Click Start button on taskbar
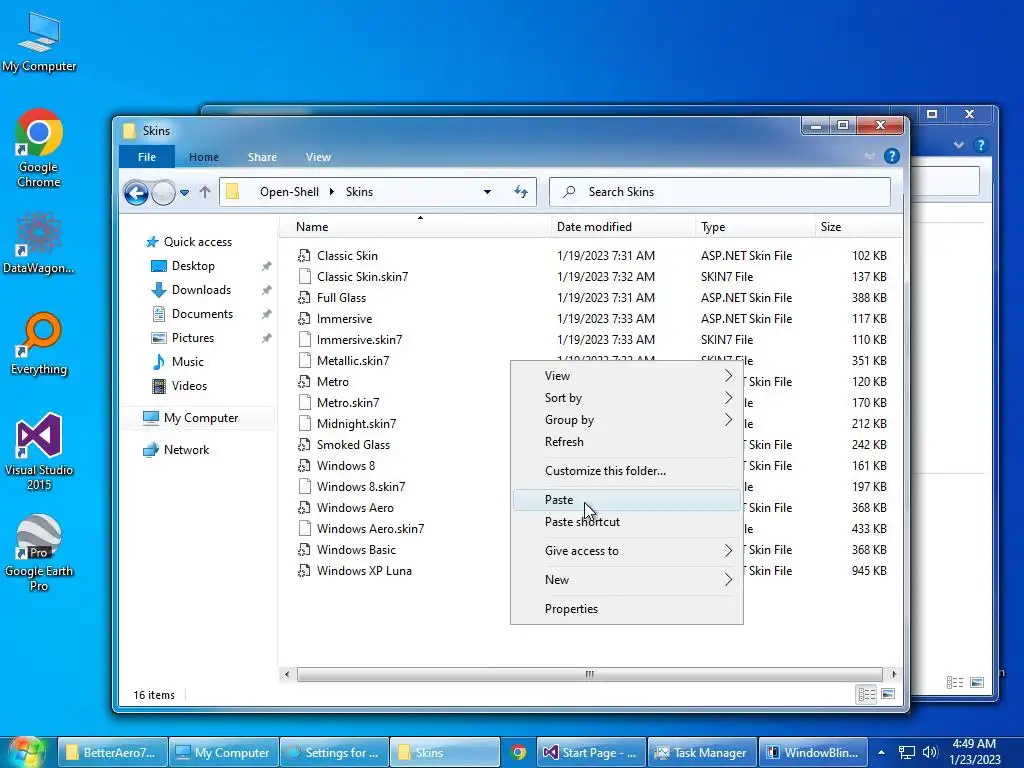 (x=25, y=752)
